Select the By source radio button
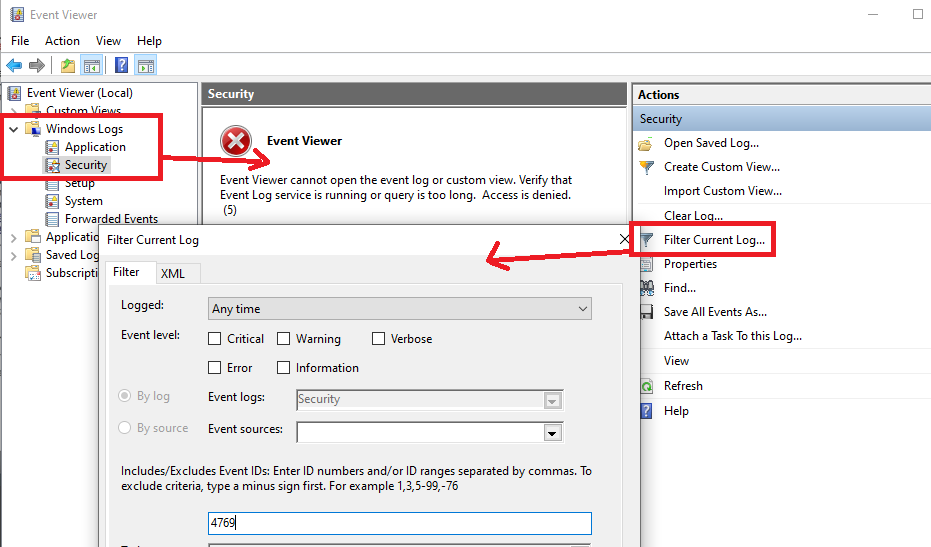The height and width of the screenshot is (547, 931). coord(124,428)
